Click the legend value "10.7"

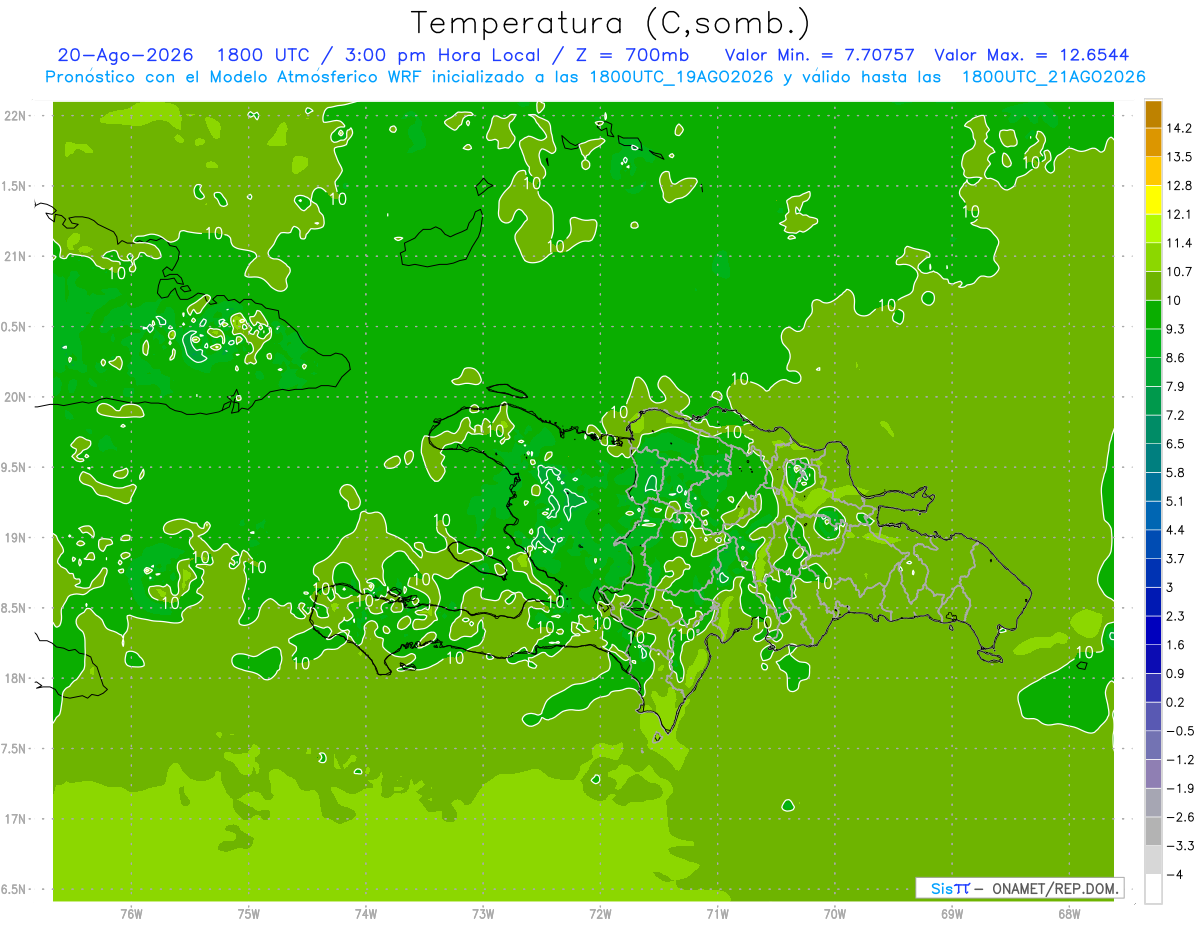pyautogui.click(x=1180, y=272)
